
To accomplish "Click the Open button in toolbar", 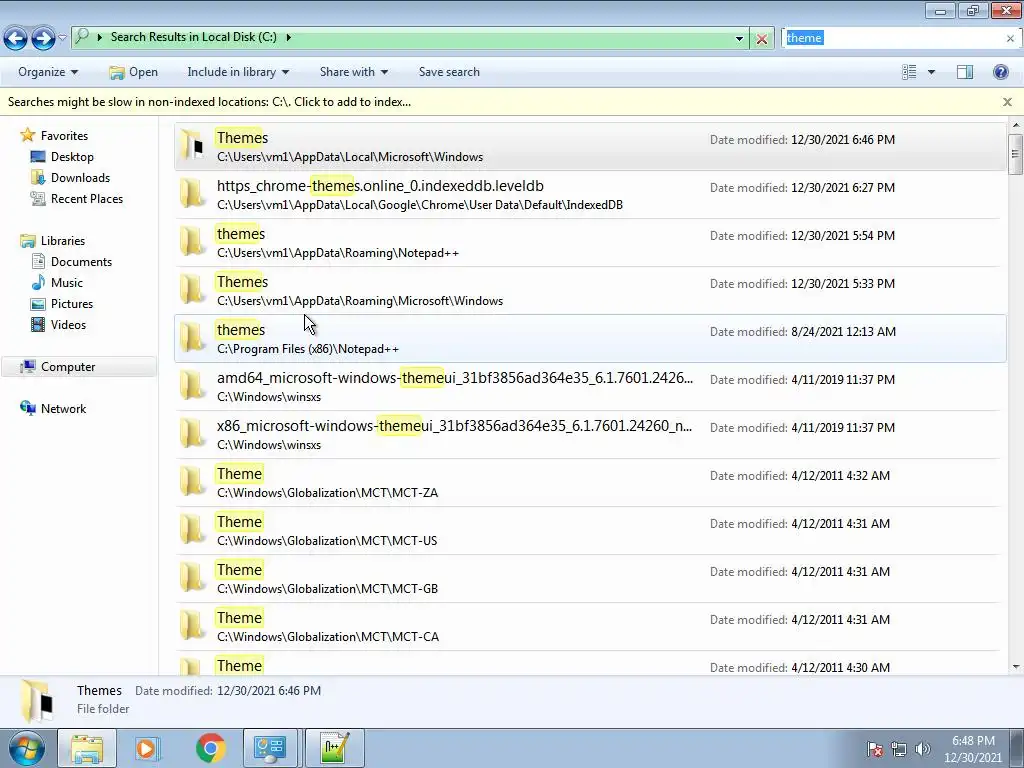I will point(133,72).
